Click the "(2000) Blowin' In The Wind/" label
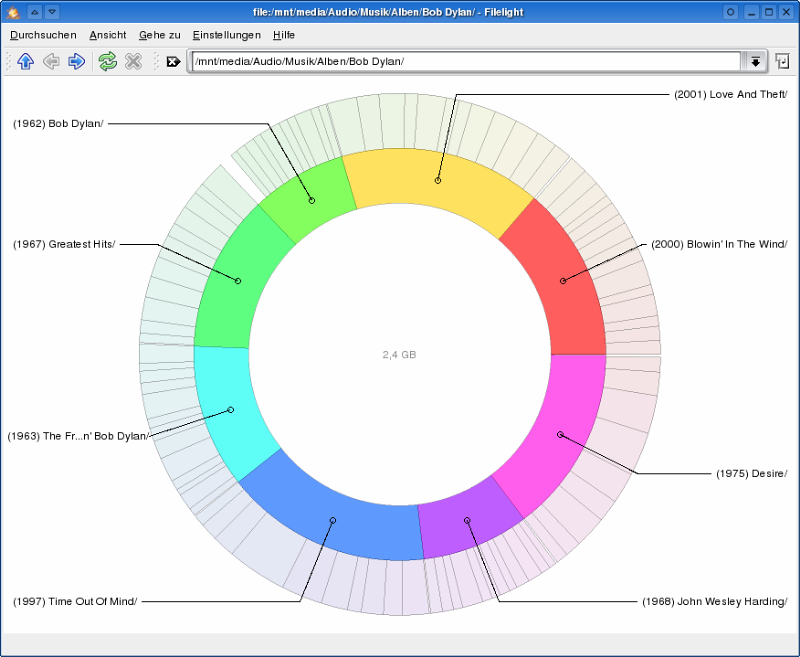 719,244
